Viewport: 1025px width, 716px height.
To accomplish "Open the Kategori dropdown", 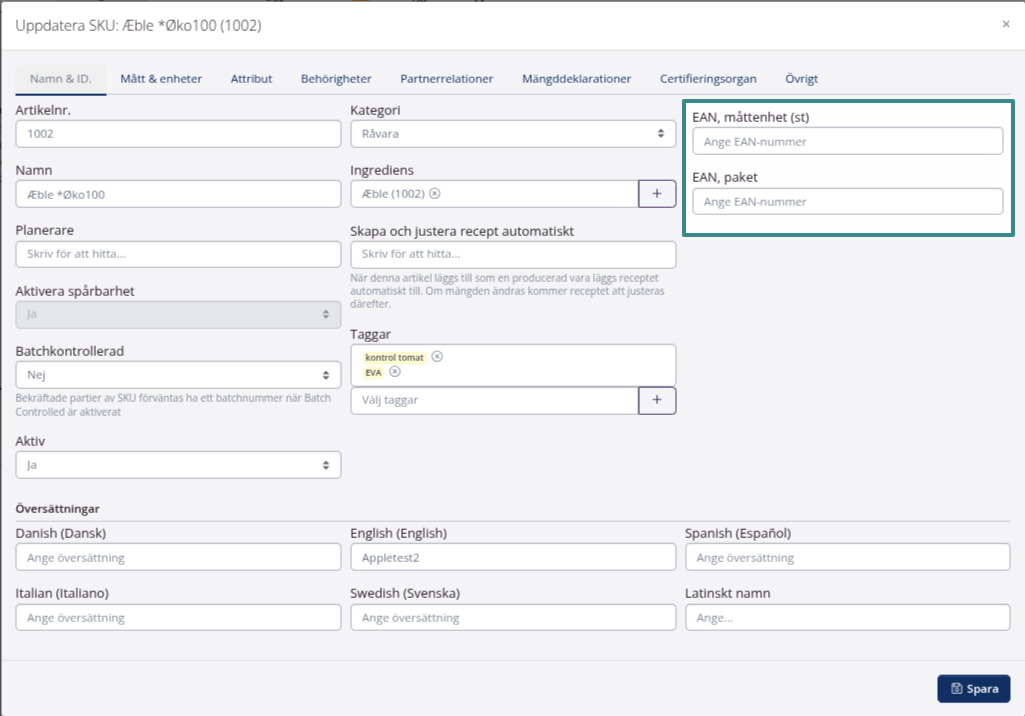I will pyautogui.click(x=513, y=133).
